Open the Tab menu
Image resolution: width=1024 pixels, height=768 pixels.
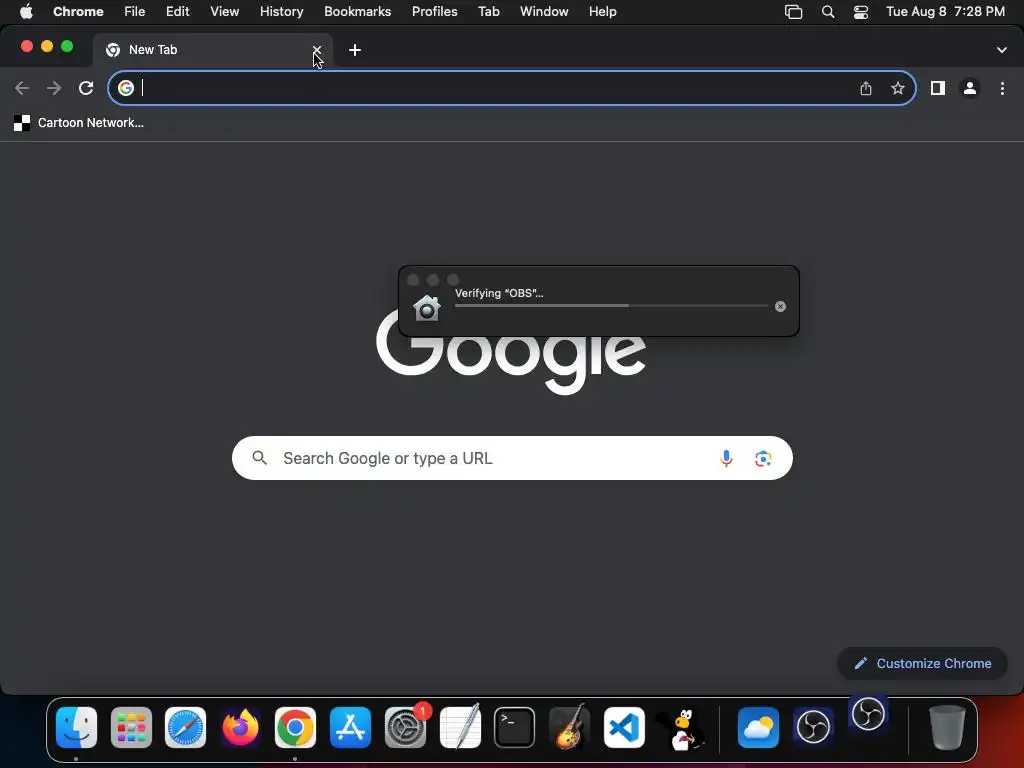[488, 12]
